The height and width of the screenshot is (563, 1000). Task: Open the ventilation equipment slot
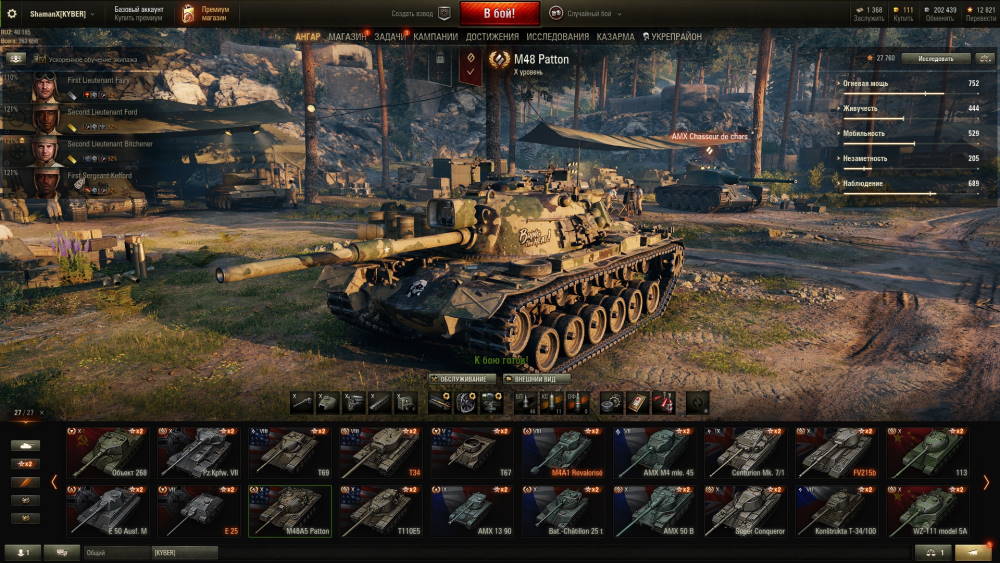point(466,403)
